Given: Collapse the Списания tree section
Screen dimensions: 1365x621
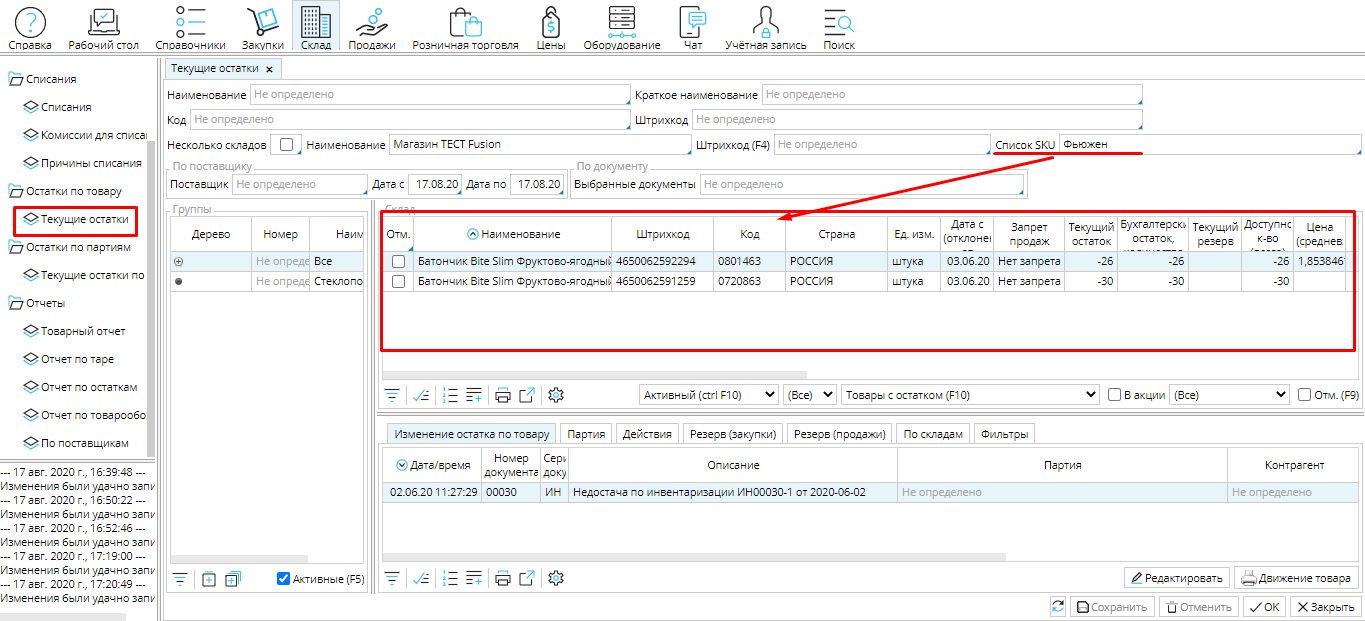Looking at the screenshot, I should point(15,79).
